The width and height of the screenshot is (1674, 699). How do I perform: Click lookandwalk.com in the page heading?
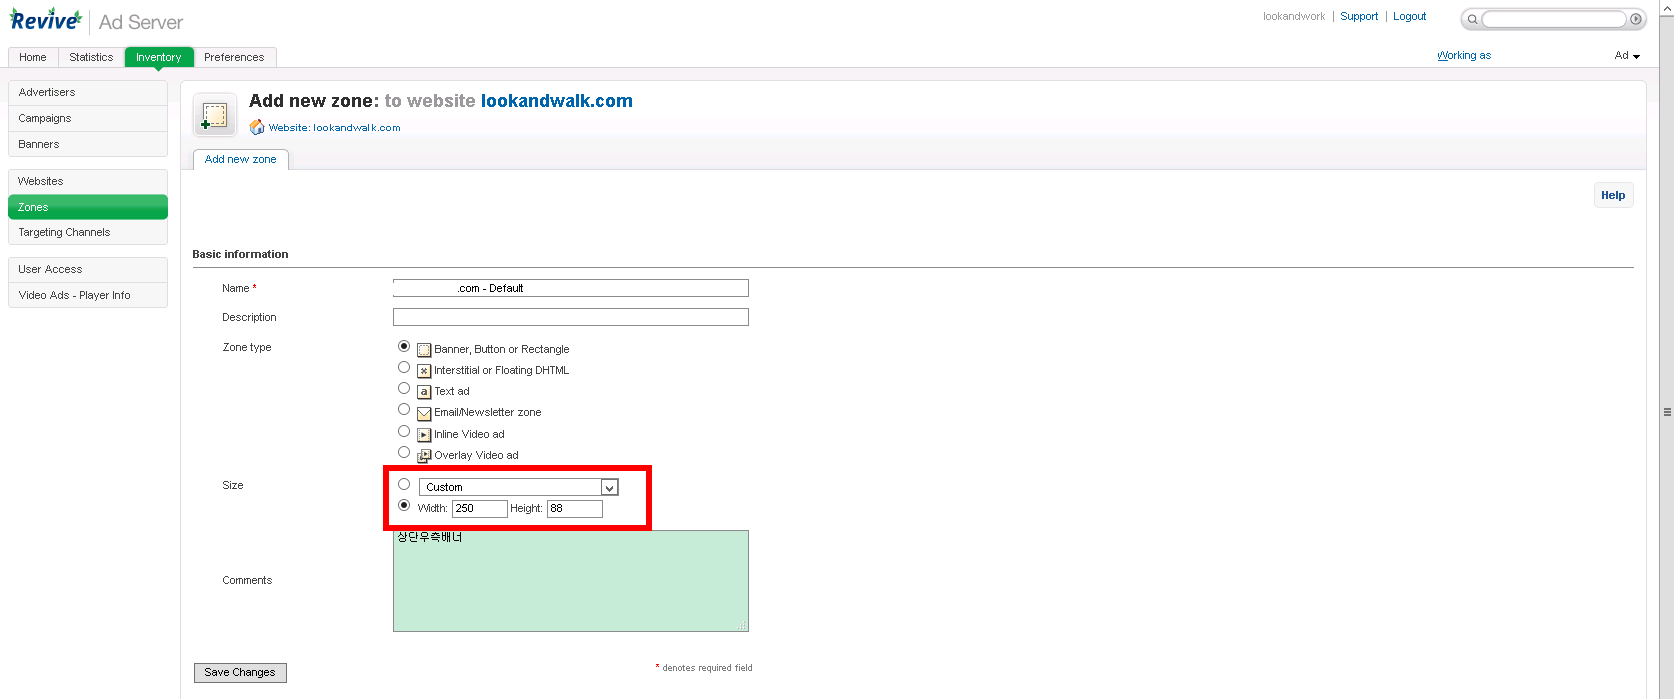[557, 101]
